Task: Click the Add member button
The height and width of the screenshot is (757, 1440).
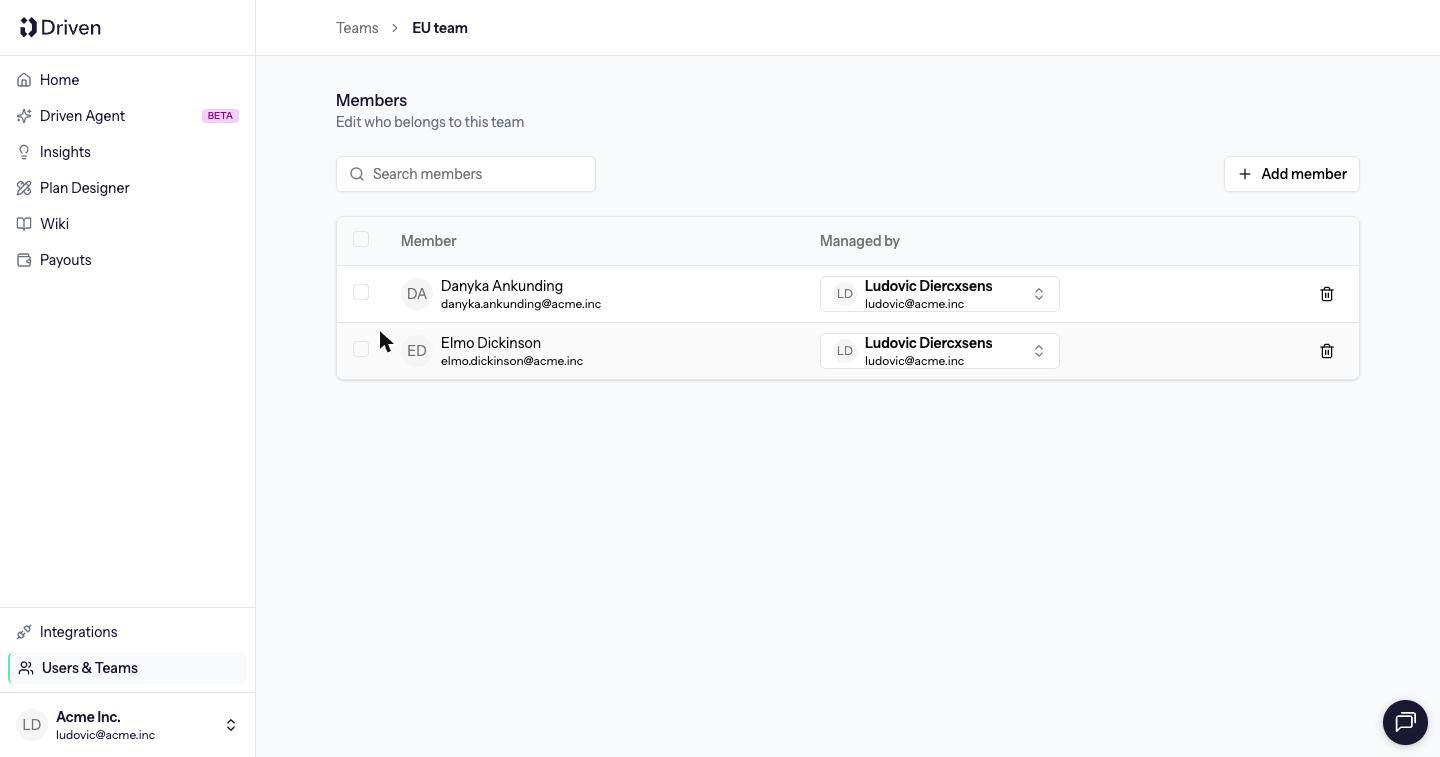Action: click(x=1292, y=174)
